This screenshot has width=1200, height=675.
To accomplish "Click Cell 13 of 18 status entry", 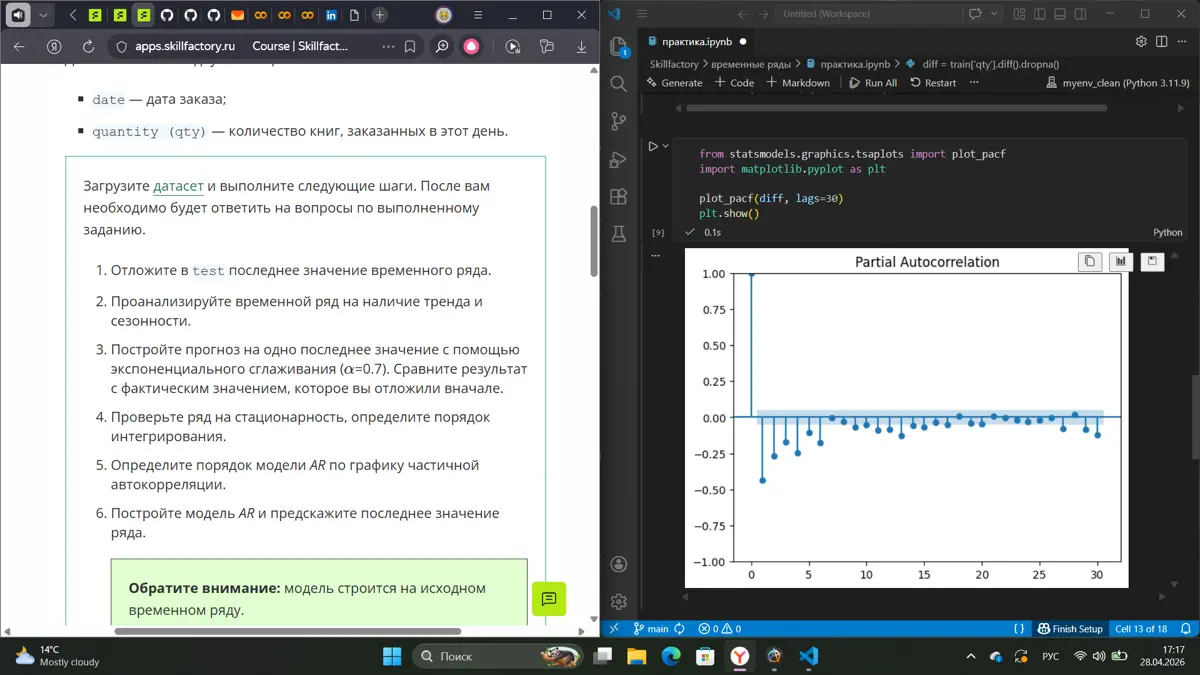I will coord(1141,629).
